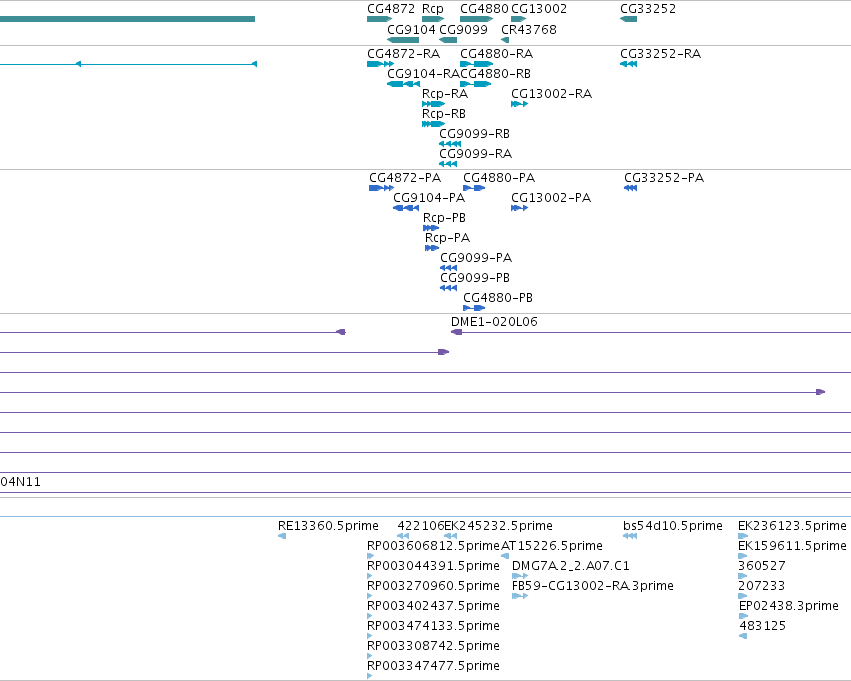This screenshot has width=851, height=681.
Task: Click the arrow glyph beneath RE13360.5prime
Action: [282, 536]
